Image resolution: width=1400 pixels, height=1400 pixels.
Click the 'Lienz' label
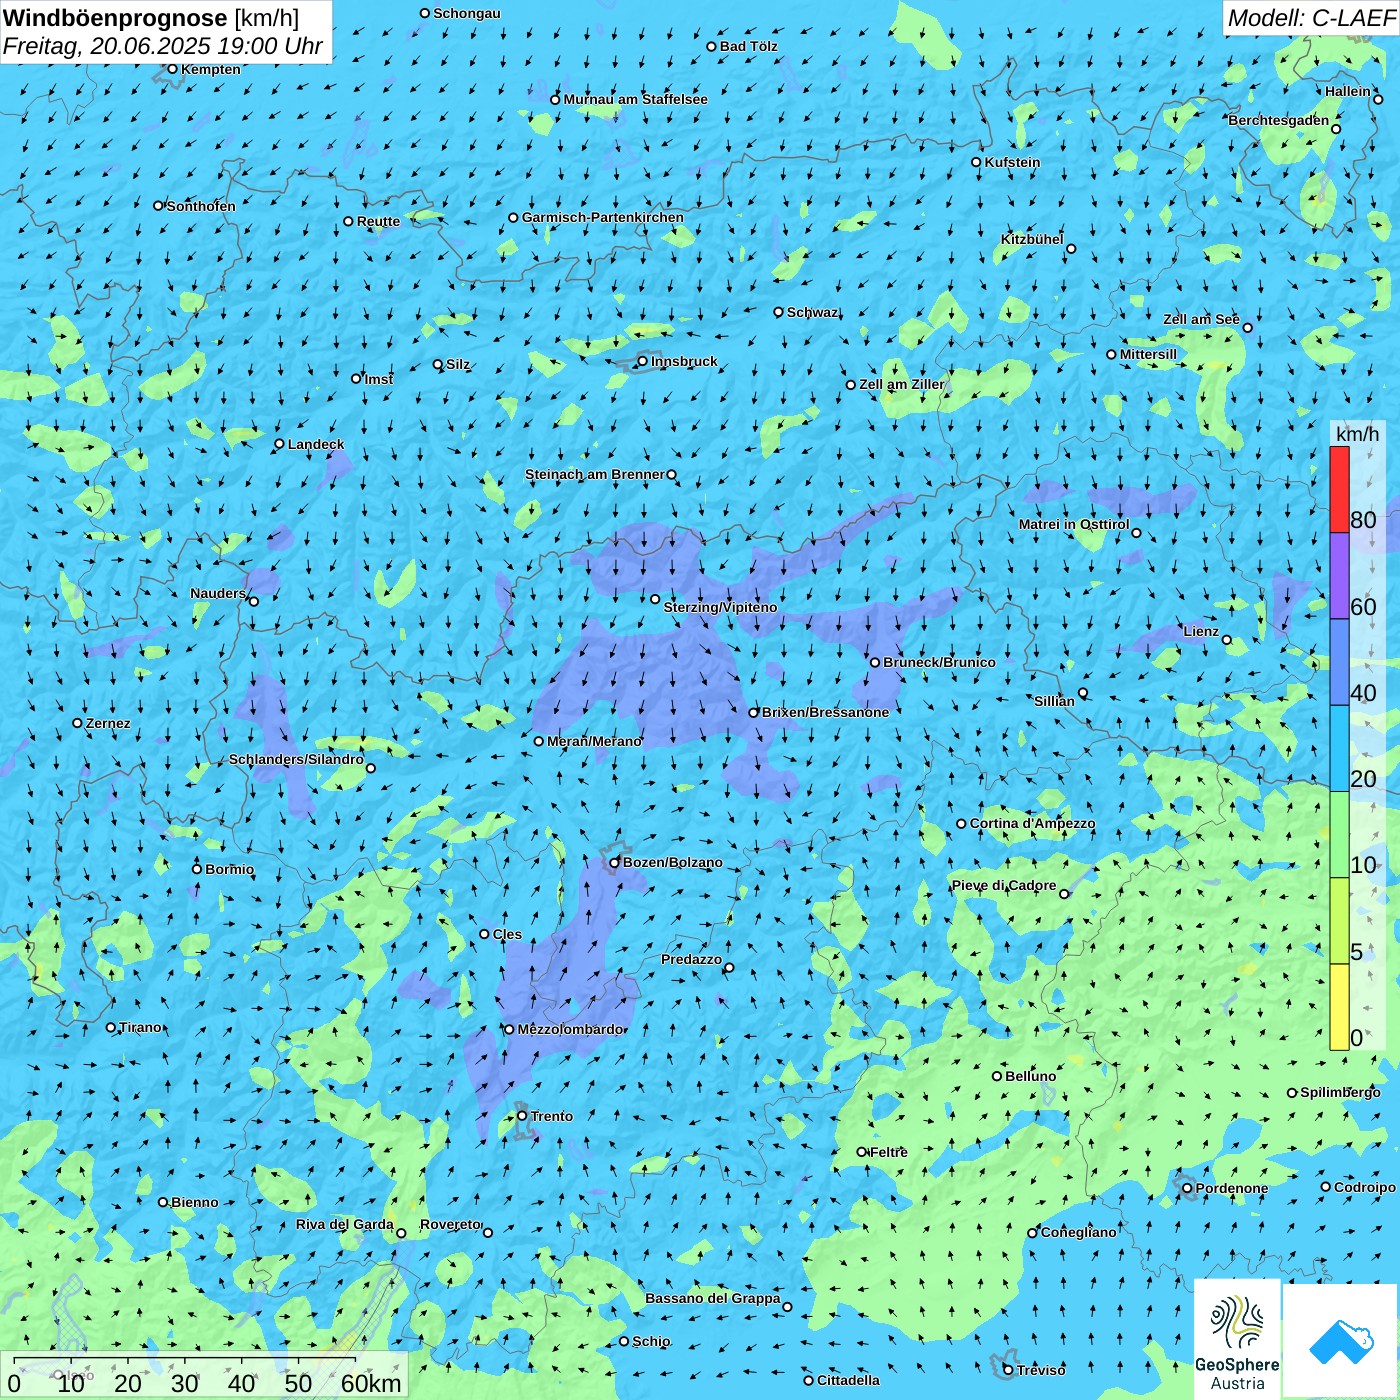(1201, 631)
